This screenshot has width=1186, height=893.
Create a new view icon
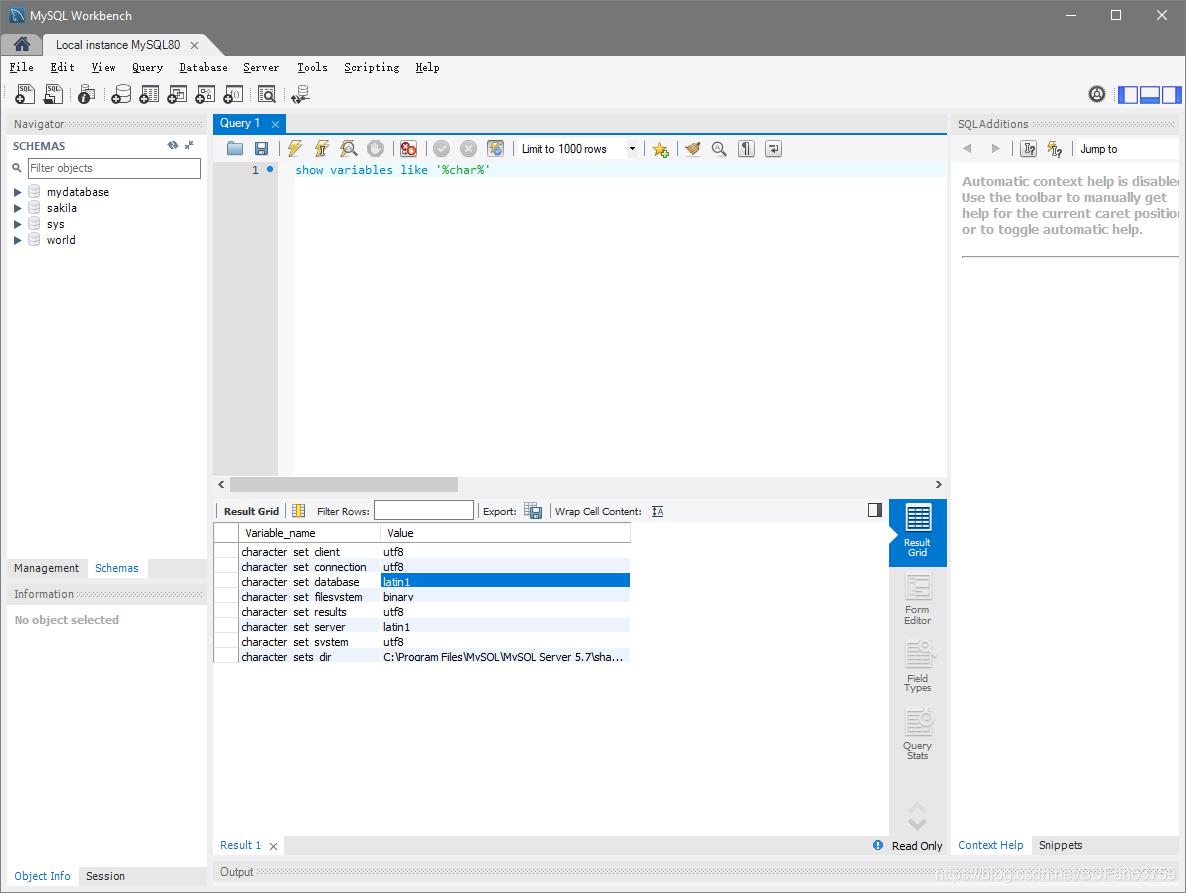point(177,95)
